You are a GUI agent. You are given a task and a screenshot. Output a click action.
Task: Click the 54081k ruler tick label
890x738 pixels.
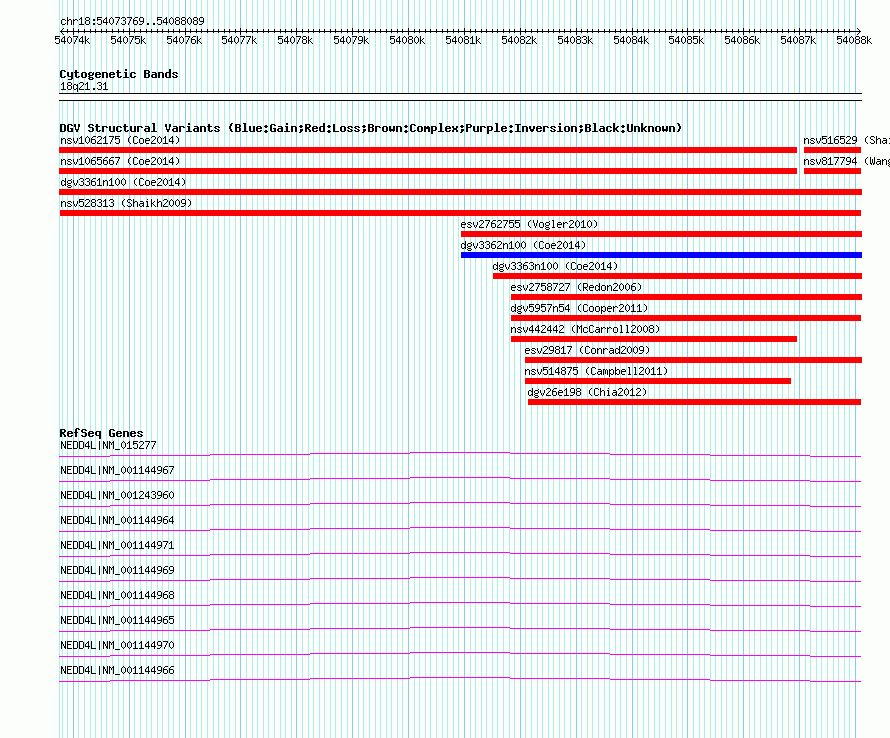pos(463,40)
